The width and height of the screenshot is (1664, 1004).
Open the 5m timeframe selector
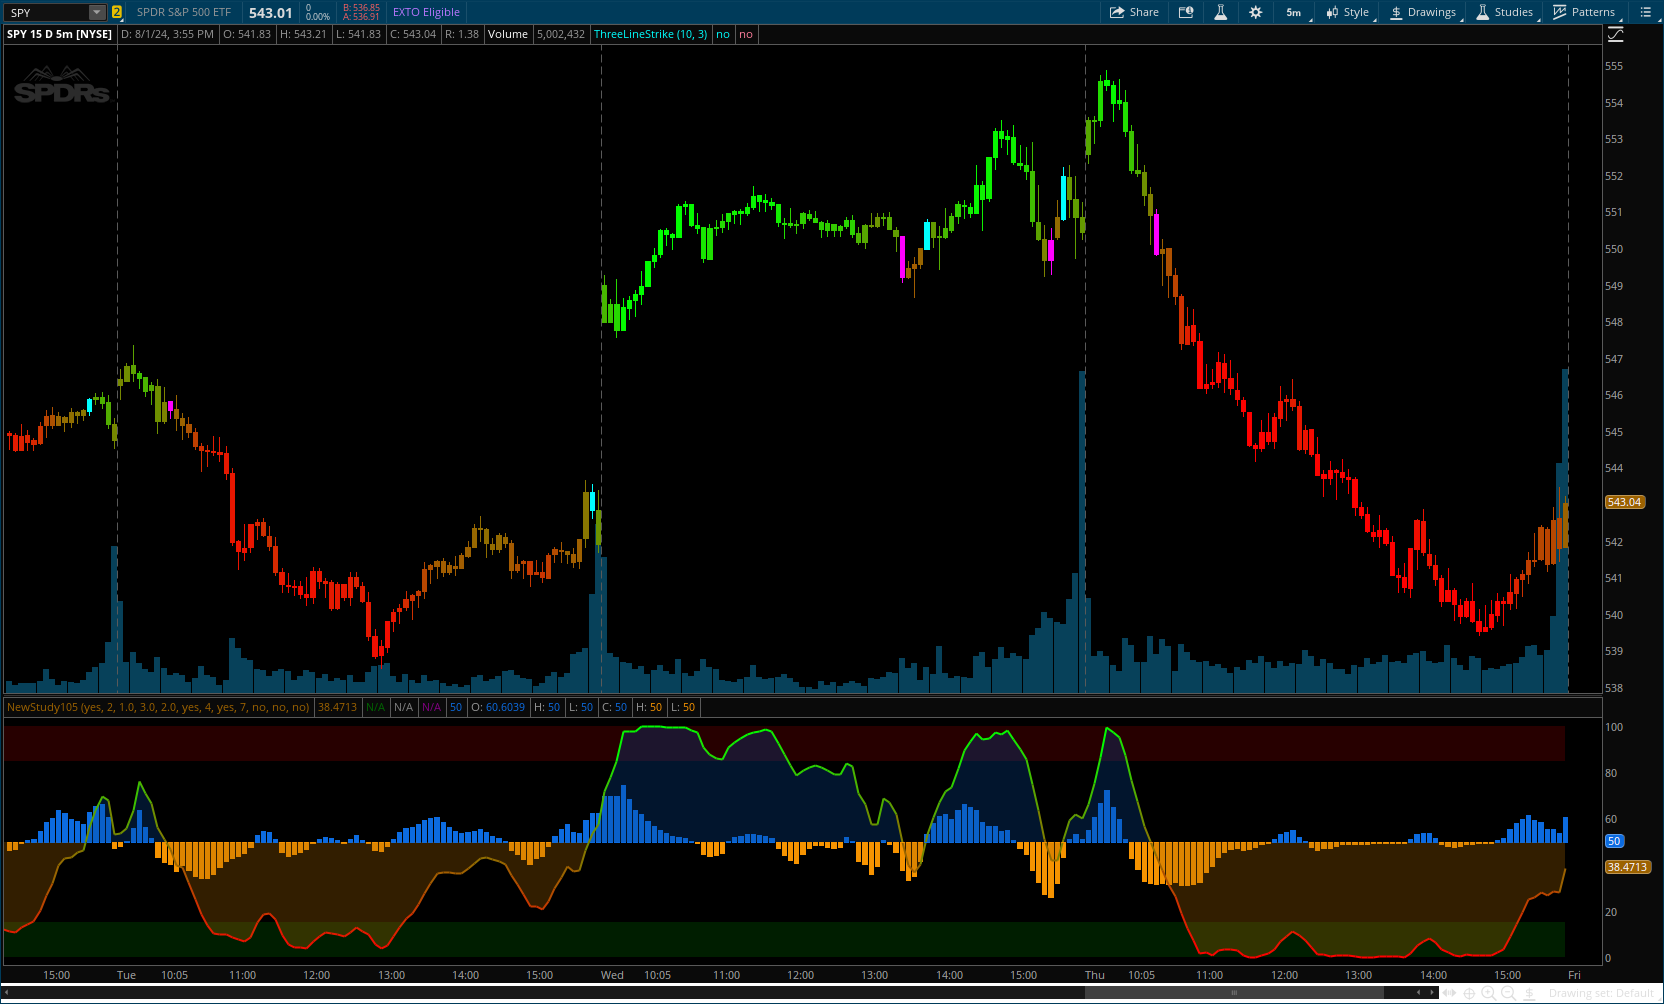[x=1294, y=12]
